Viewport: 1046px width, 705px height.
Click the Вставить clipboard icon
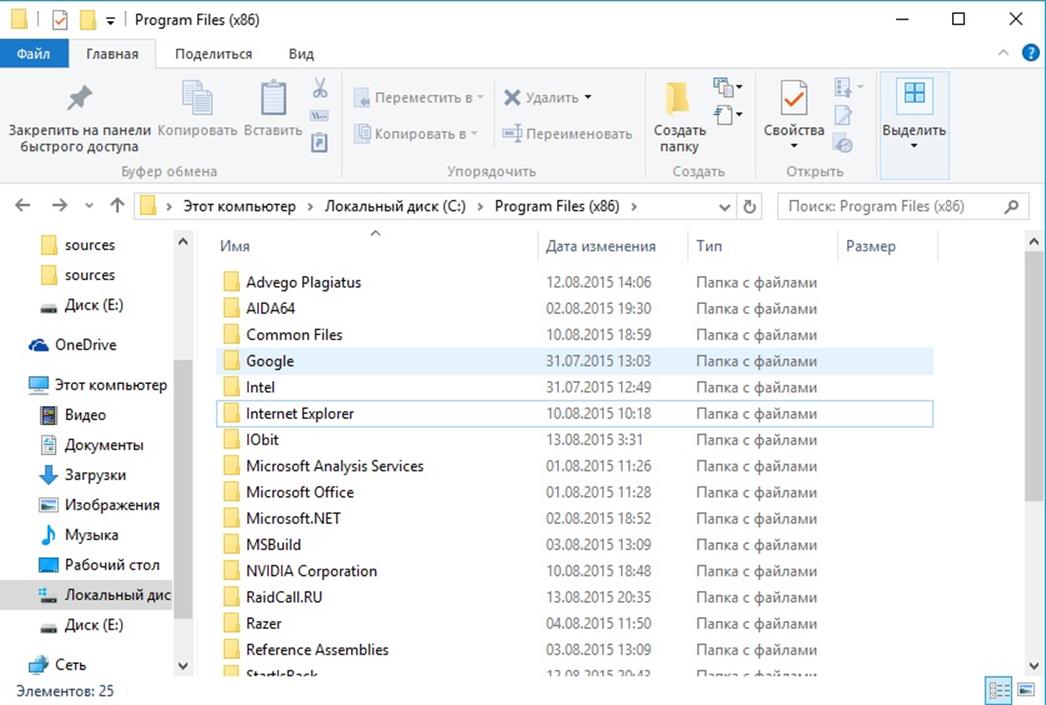[x=273, y=97]
